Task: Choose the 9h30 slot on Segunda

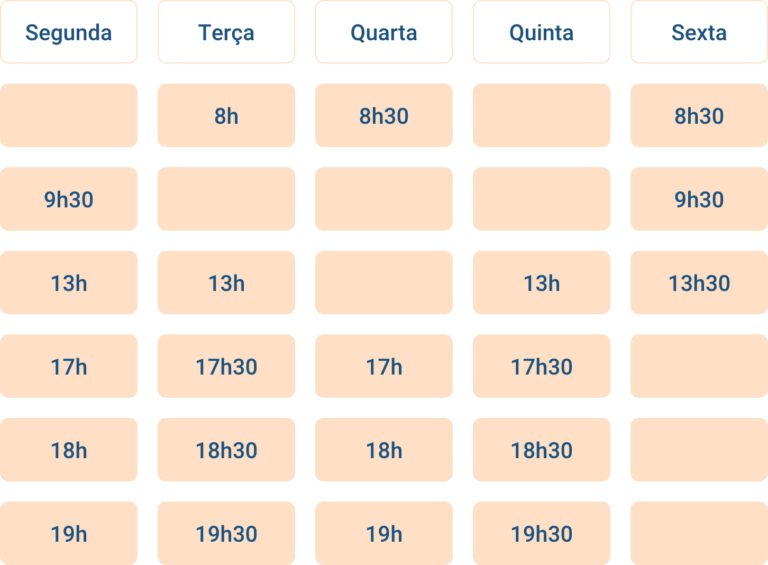Action: click(68, 199)
